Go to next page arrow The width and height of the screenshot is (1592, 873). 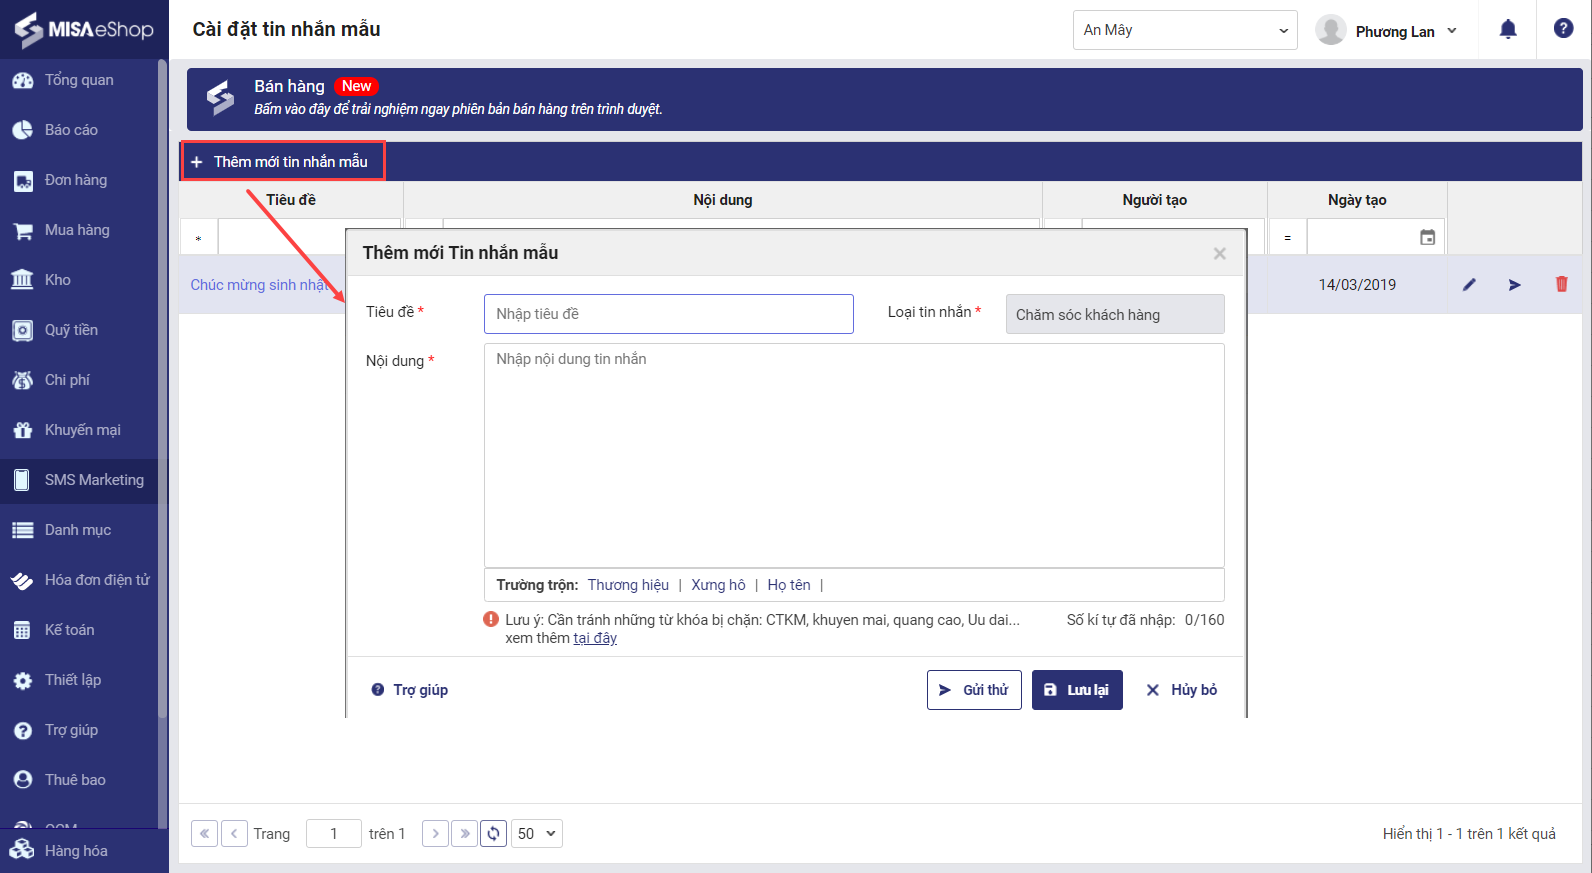pyautogui.click(x=435, y=834)
